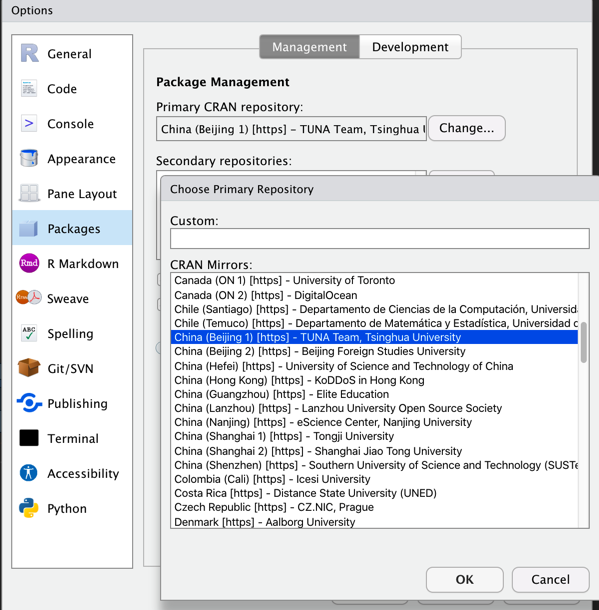Open Git/SVN options section
The height and width of the screenshot is (610, 599).
(72, 368)
